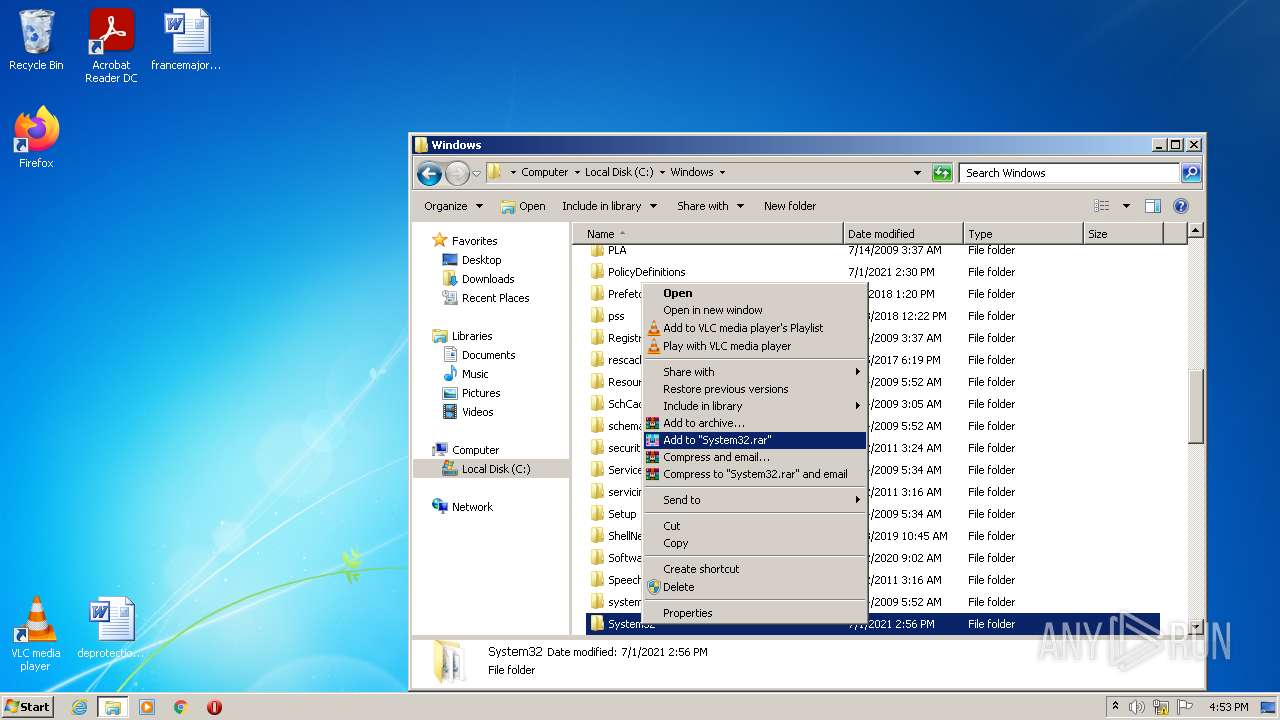Expand the Send to submenu

[x=755, y=500]
